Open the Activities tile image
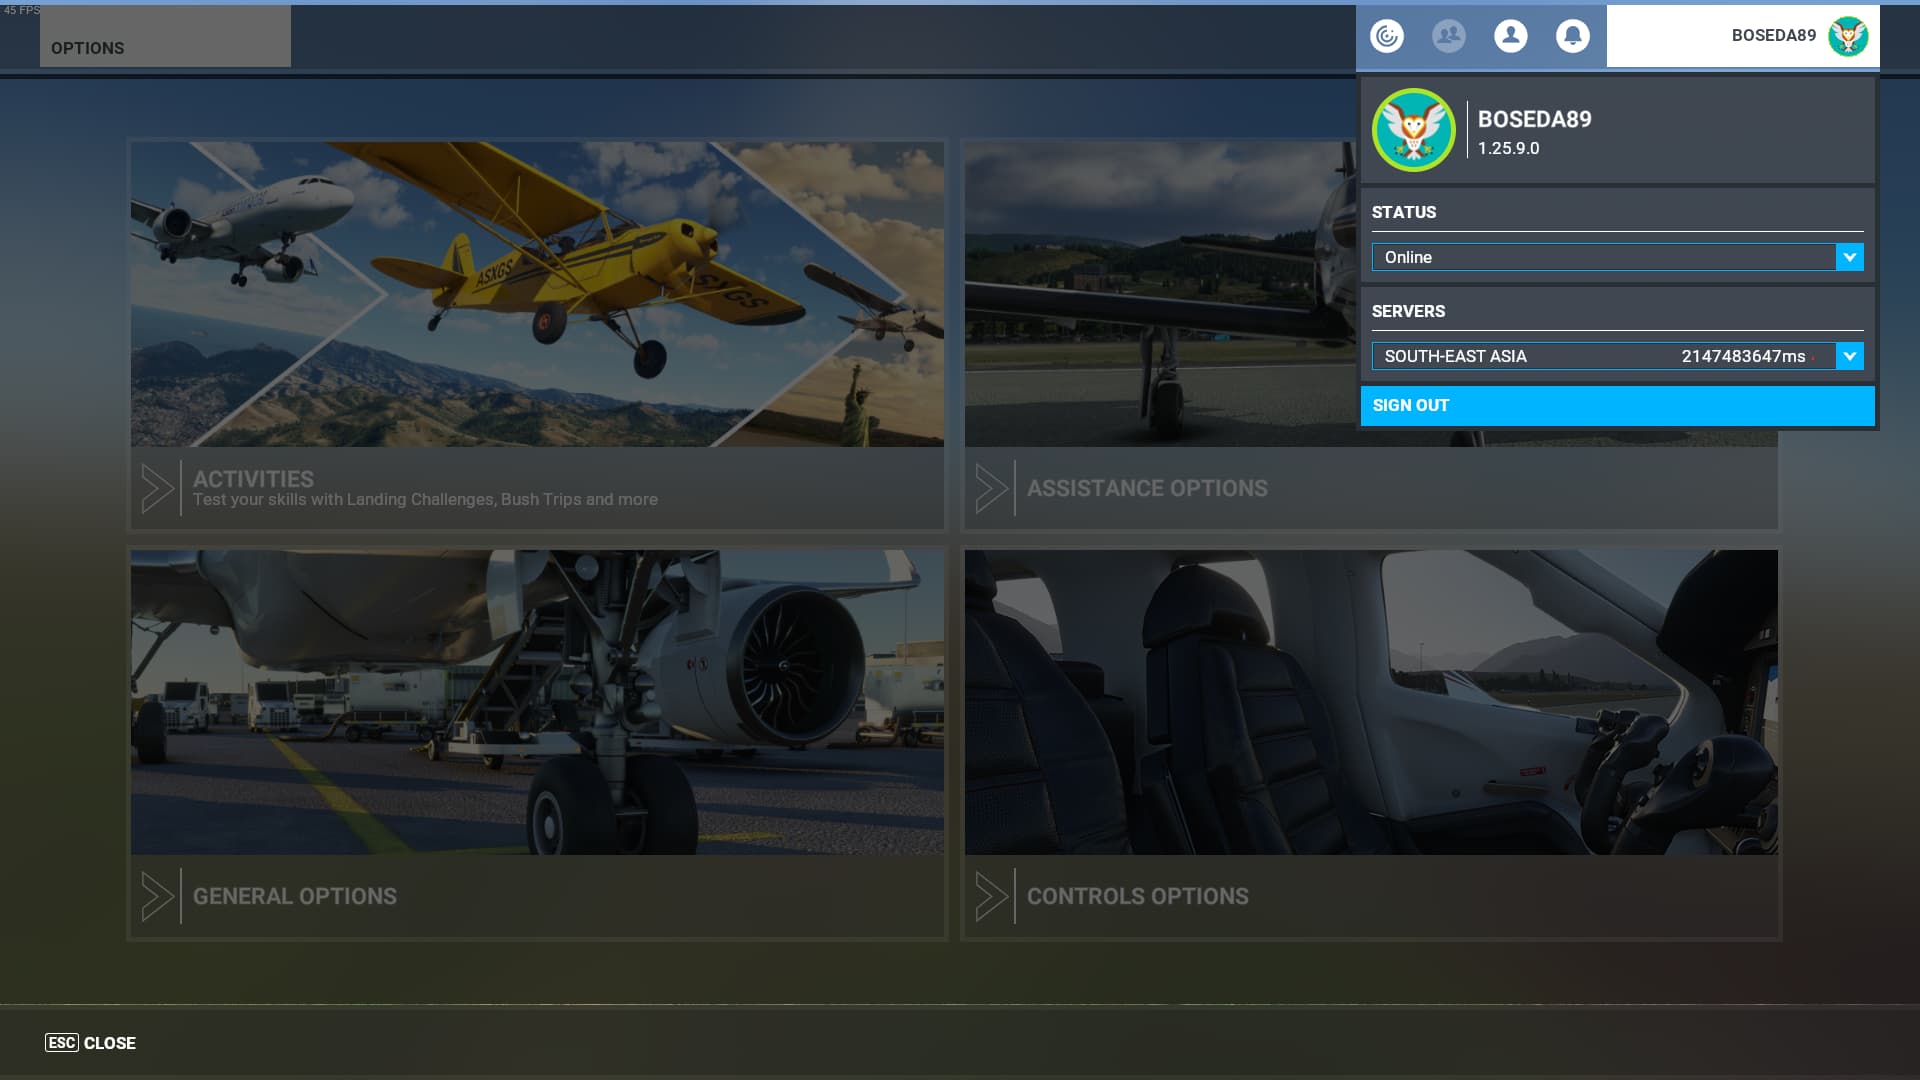Viewport: 1920px width, 1080px height. click(537, 294)
